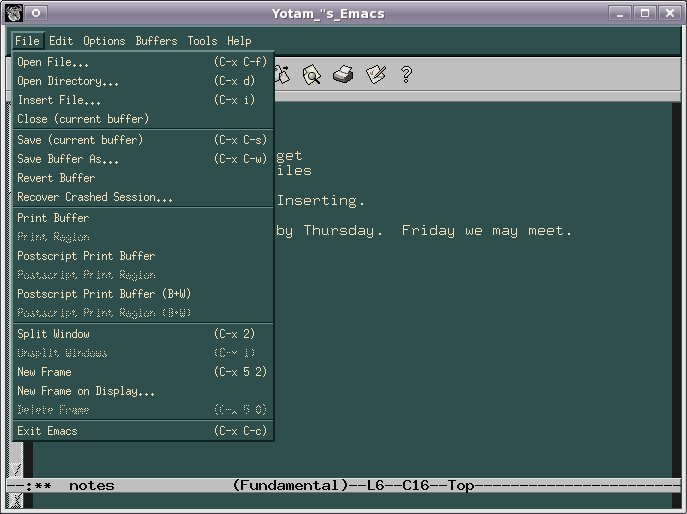Click the search magnifier toolbar icon
This screenshot has width=687, height=514.
click(x=312, y=74)
